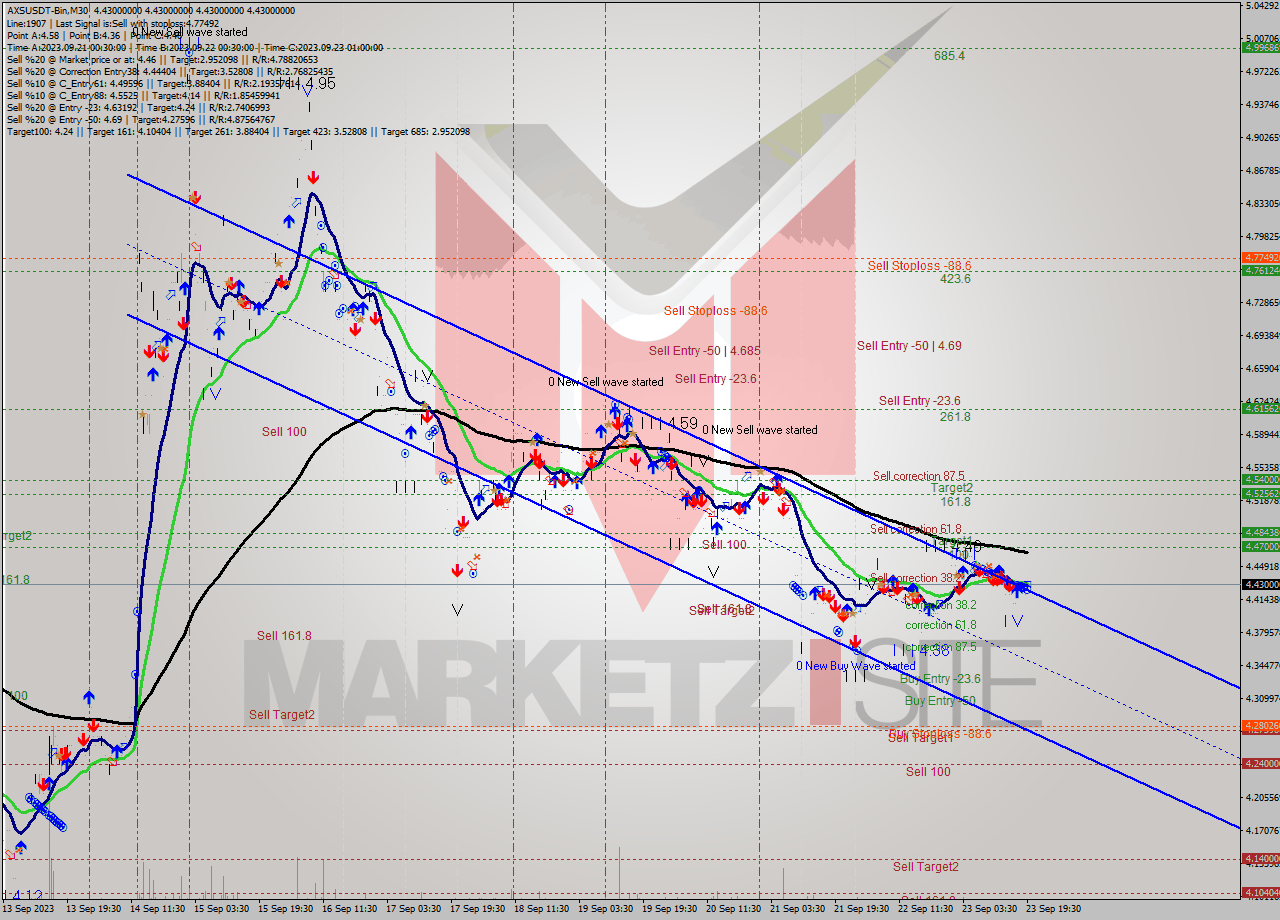
Task: Click the green 261.8 level label
Action: coord(955,416)
